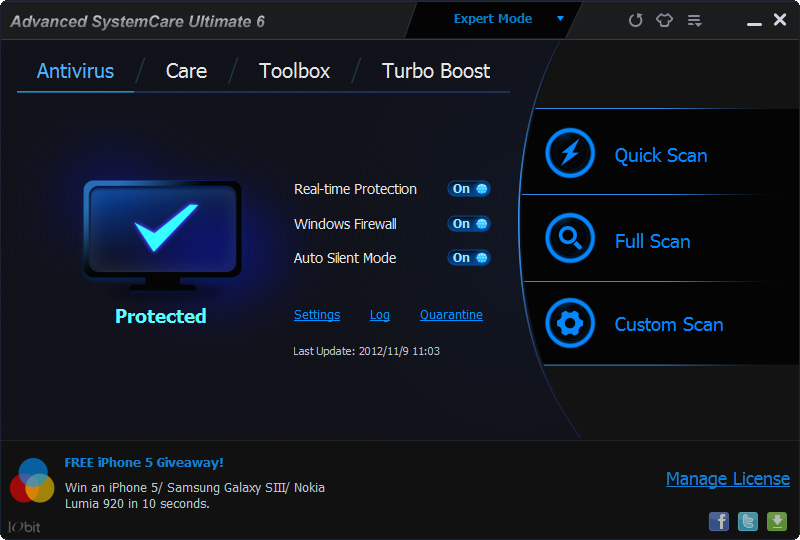This screenshot has width=800, height=540.
Task: Open the Quarantine link
Action: (x=451, y=315)
